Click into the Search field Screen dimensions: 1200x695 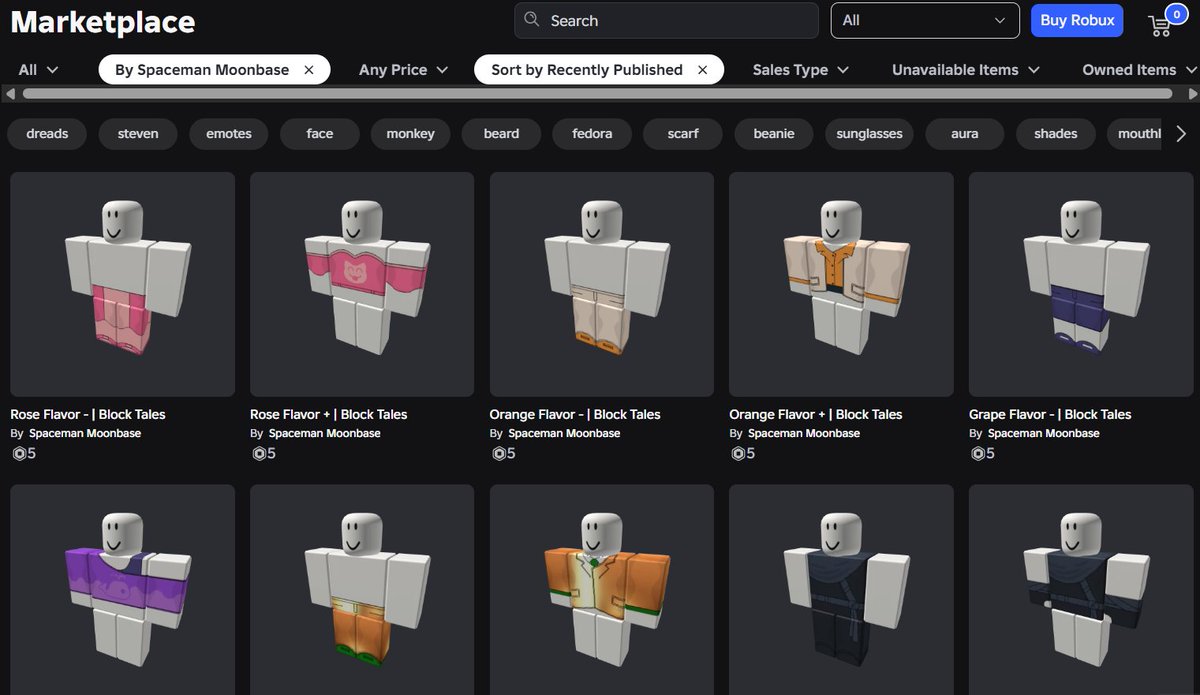coord(666,20)
